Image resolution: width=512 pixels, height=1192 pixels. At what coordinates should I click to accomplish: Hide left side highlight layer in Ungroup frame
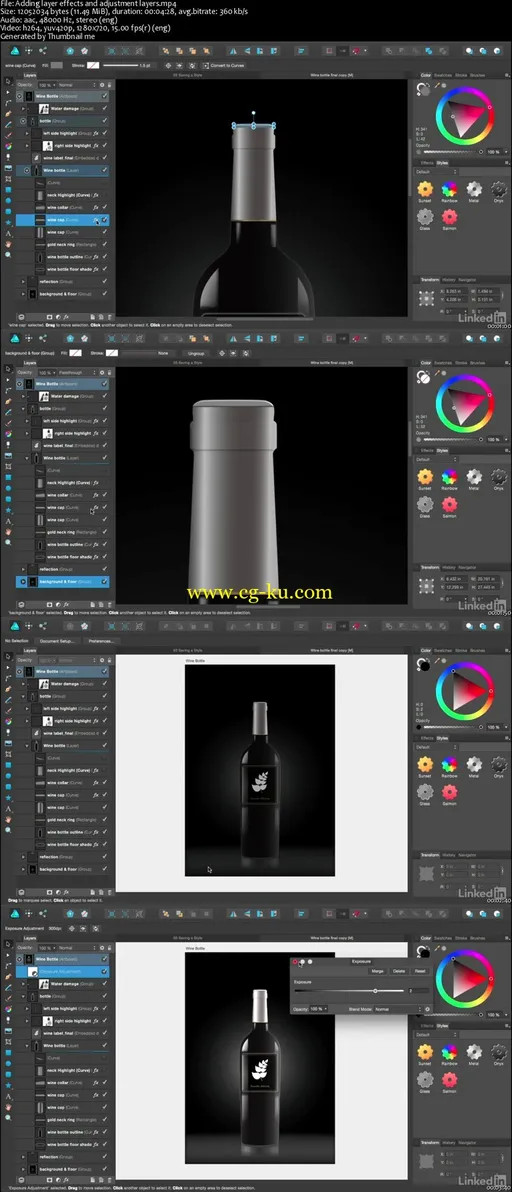point(104,420)
